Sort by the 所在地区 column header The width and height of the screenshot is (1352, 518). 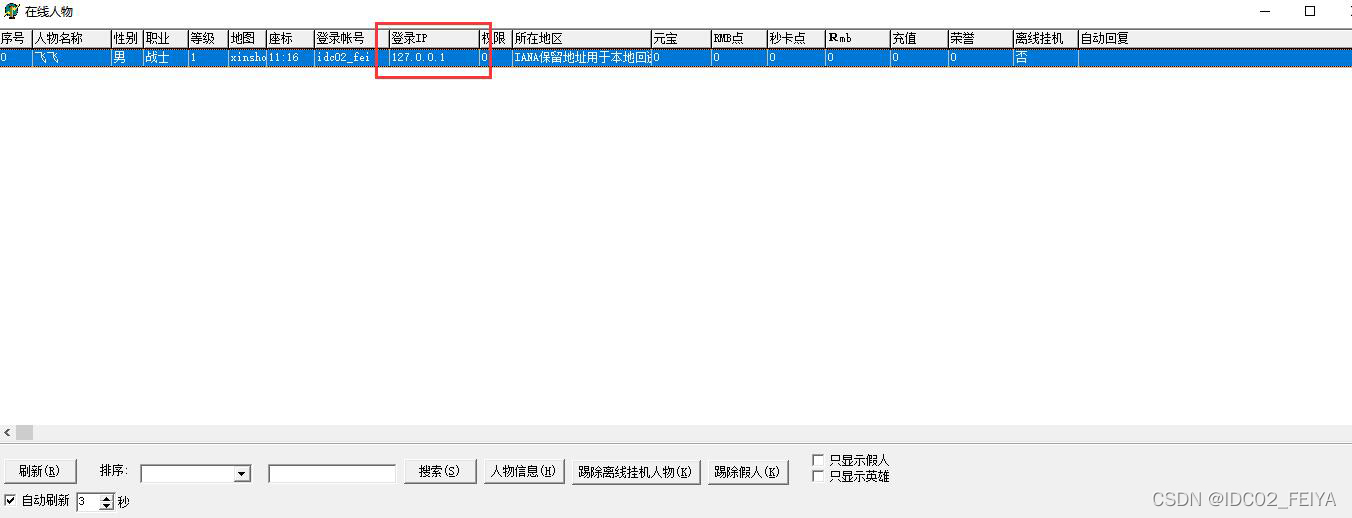point(582,38)
